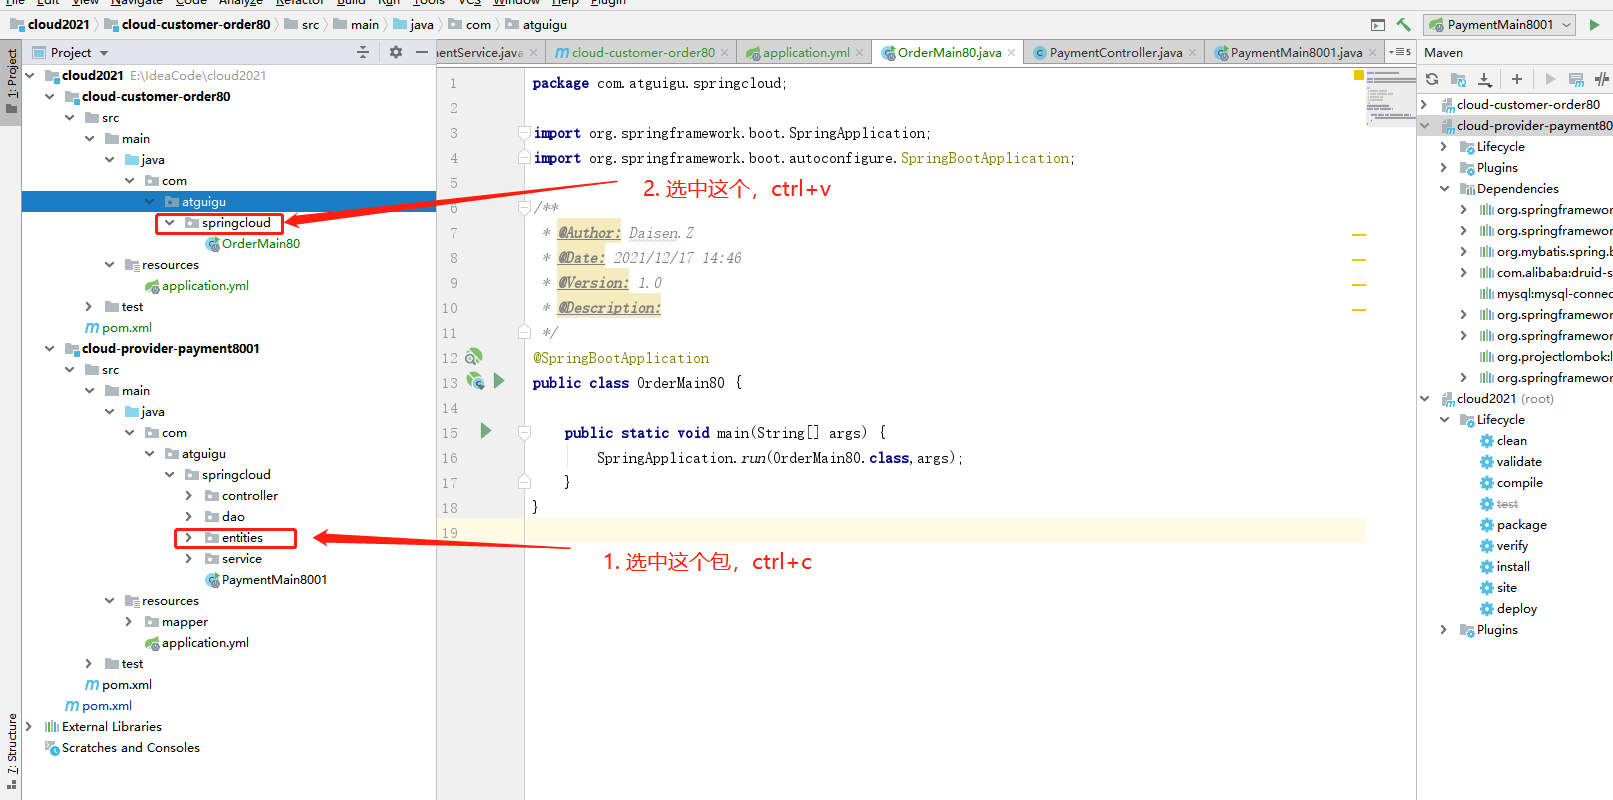
Task: Collapse the cloud-customer-order80 module in Project tree
Action: pyautogui.click(x=50, y=96)
